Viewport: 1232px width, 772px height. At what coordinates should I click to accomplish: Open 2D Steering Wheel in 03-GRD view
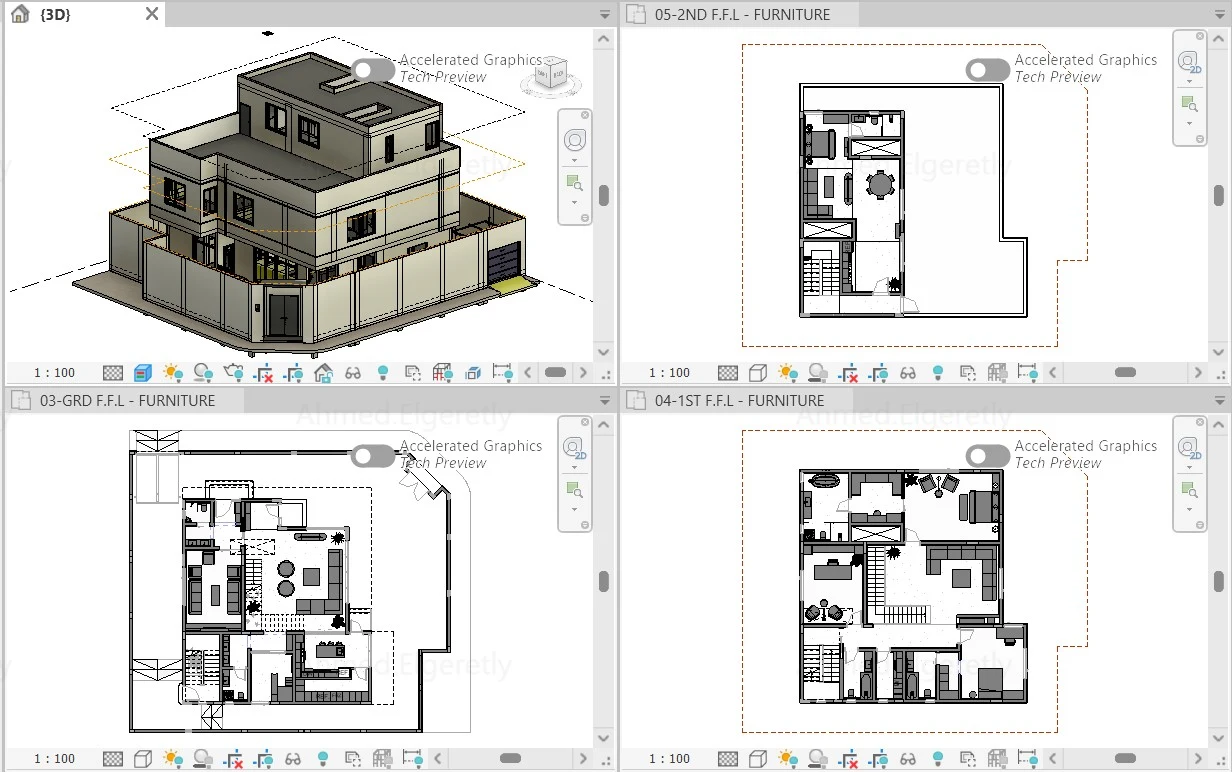coord(574,449)
